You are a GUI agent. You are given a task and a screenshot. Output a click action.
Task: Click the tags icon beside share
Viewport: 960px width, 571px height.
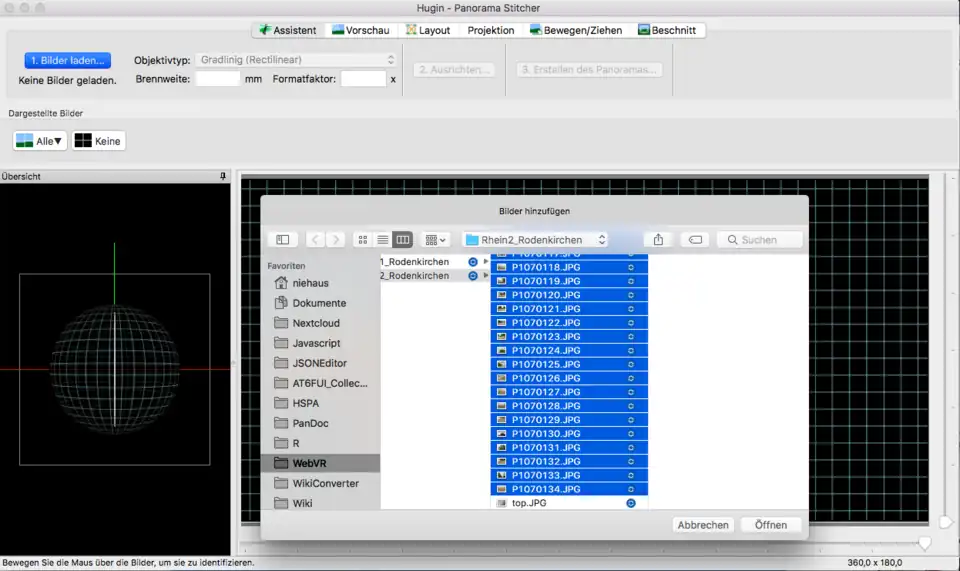pos(695,240)
